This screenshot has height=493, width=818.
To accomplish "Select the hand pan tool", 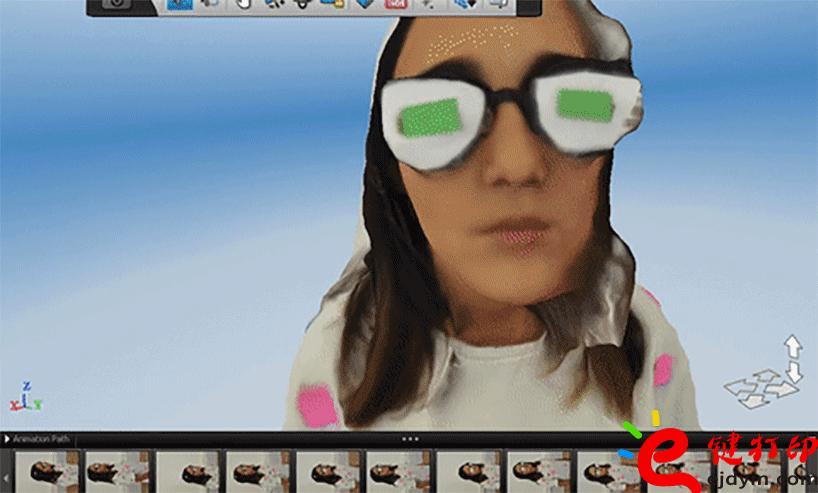I will point(242,5).
